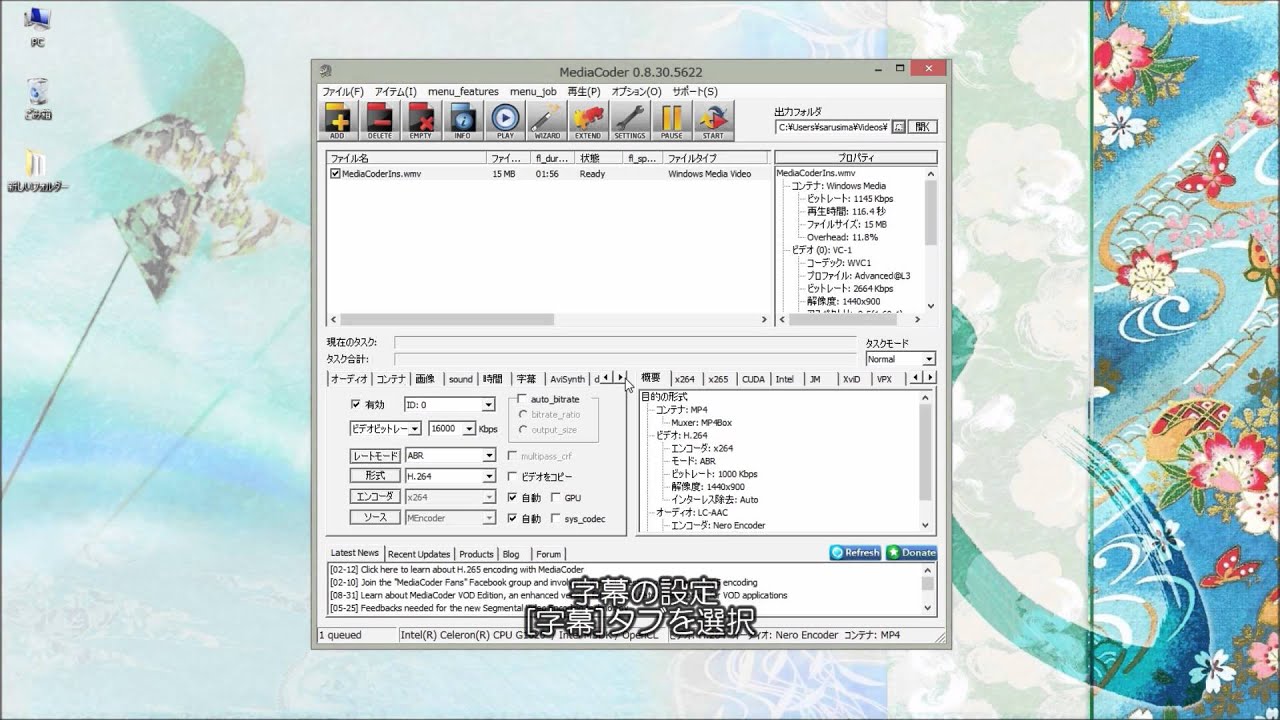Click the yellow folder desktop icon

38,170
